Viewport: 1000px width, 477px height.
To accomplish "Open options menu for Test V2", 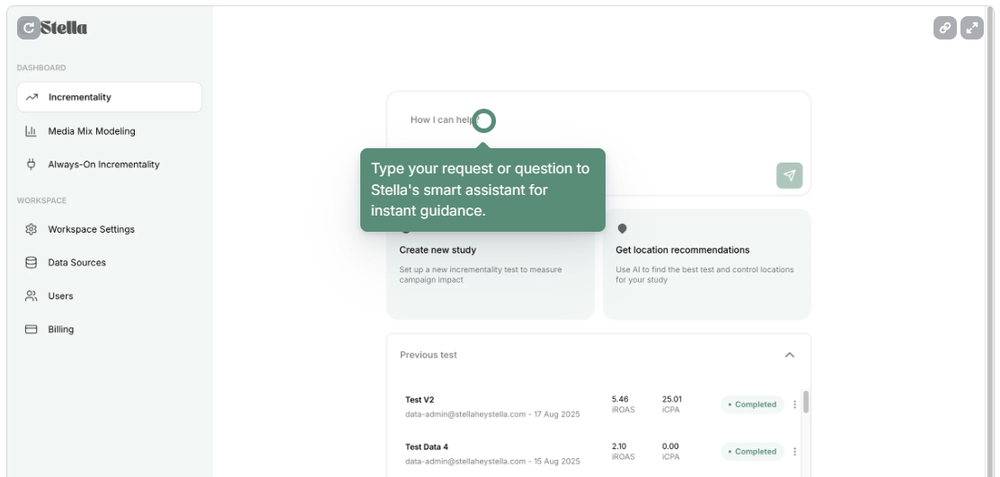I will (x=795, y=405).
